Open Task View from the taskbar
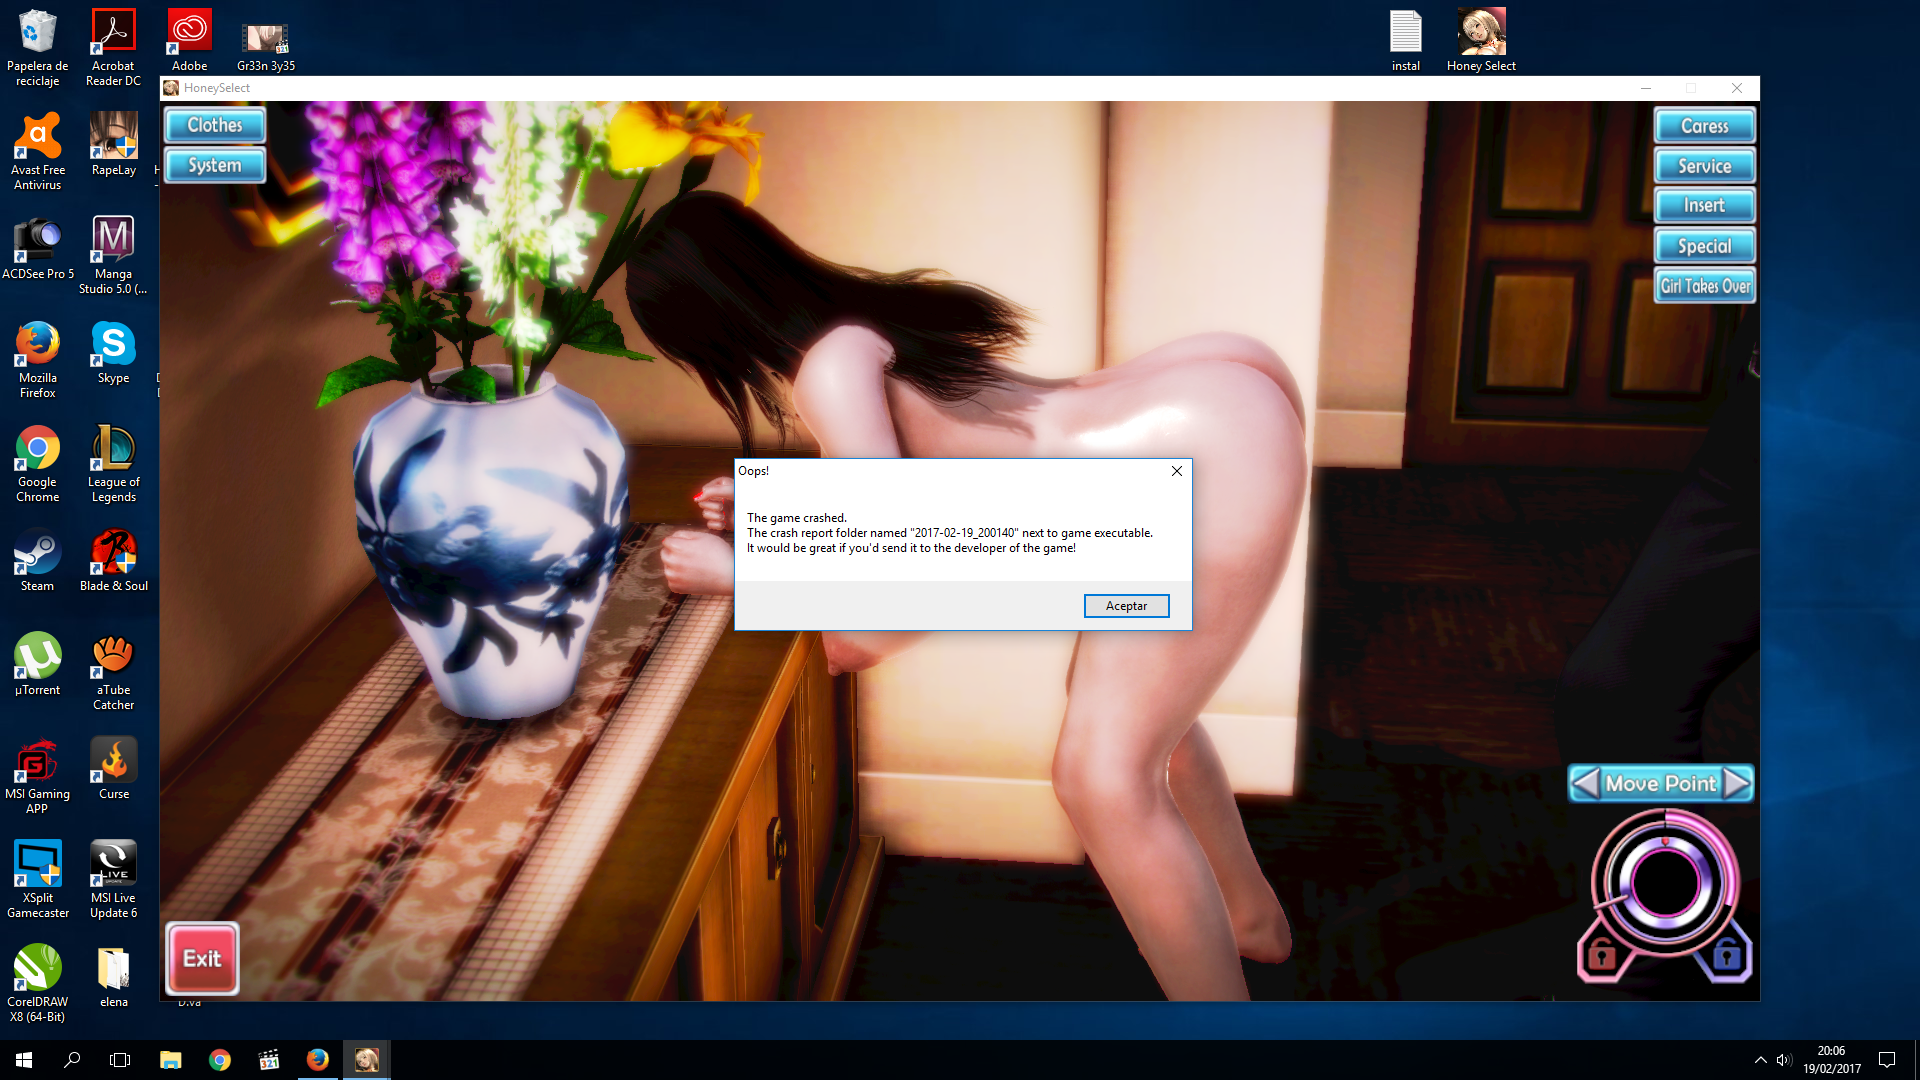This screenshot has width=1920, height=1080. 120,1060
